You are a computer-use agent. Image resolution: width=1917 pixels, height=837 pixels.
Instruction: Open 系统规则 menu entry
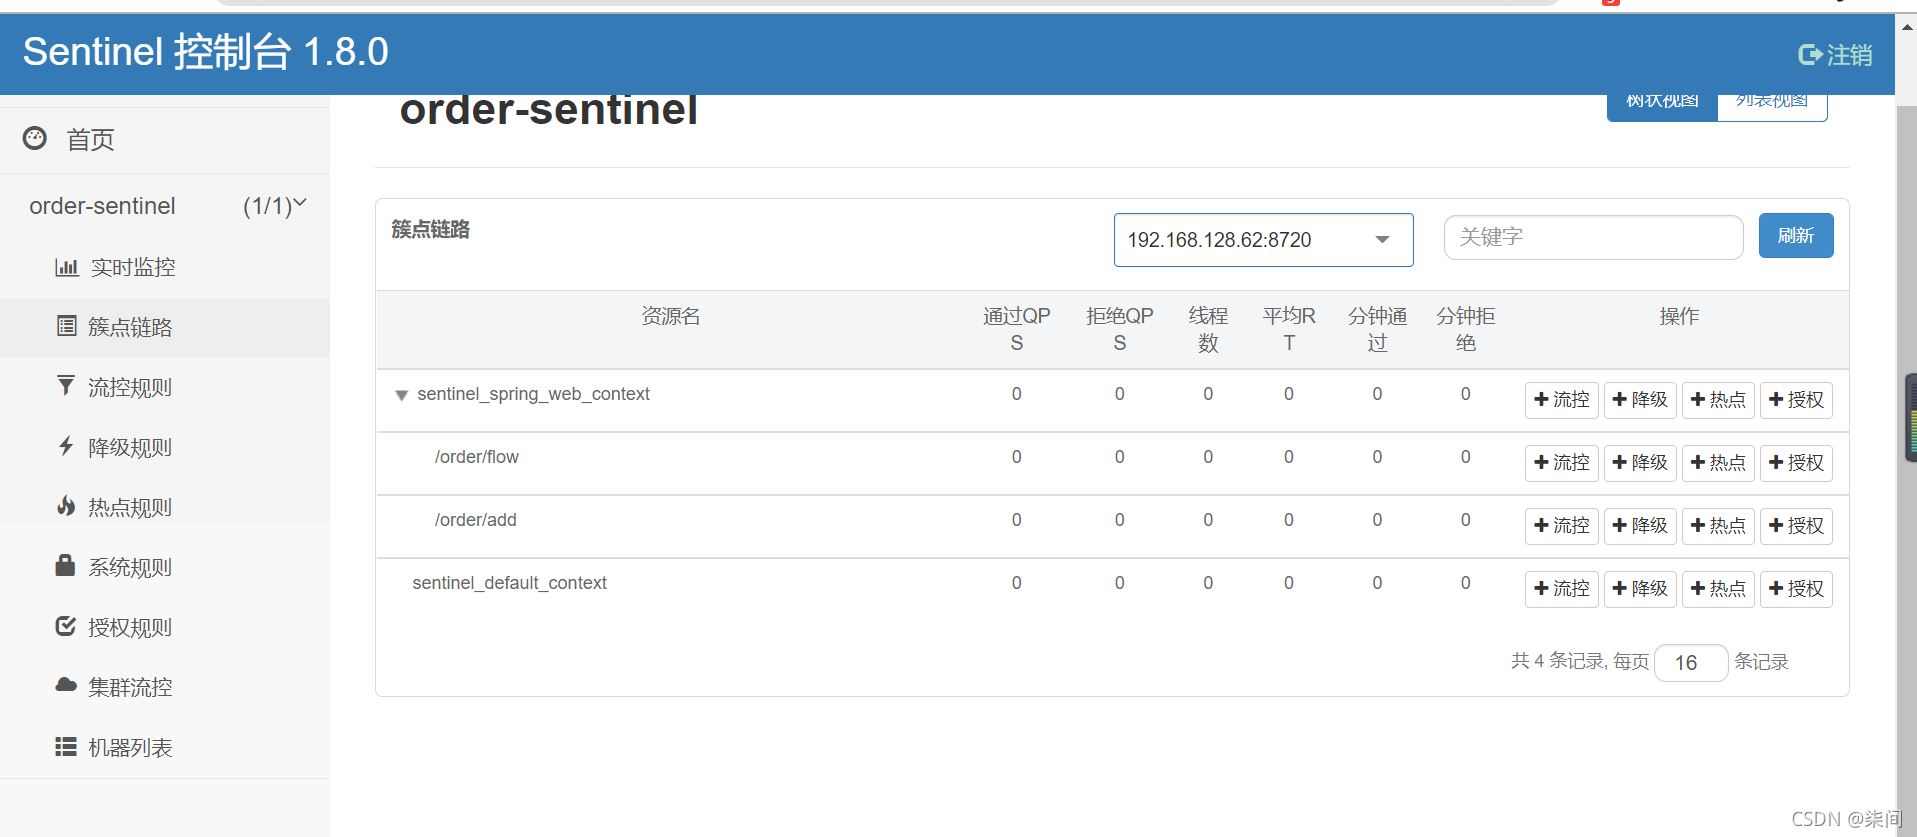[x=165, y=567]
